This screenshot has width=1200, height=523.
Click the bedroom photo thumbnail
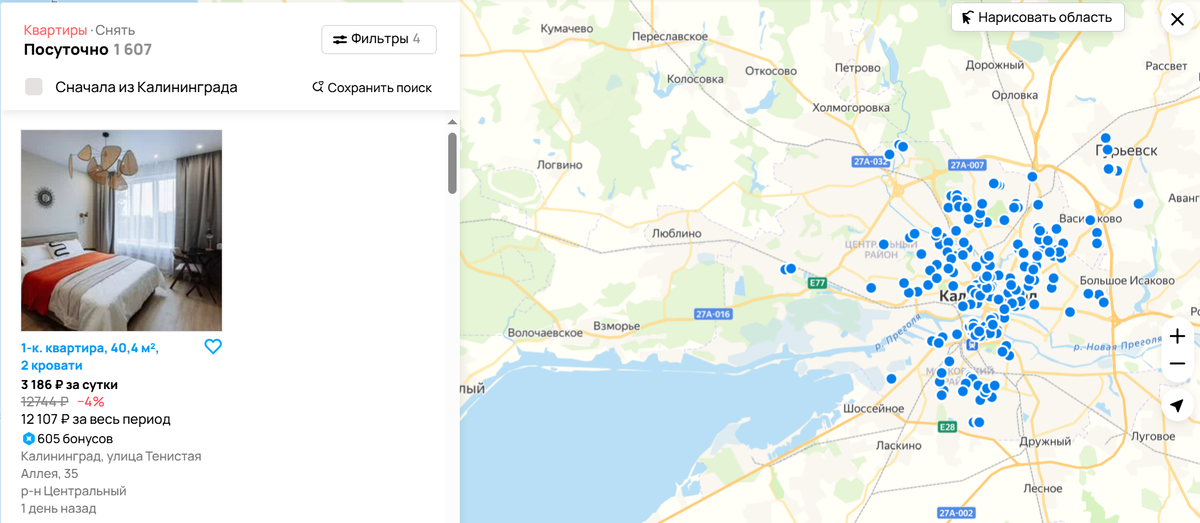pos(121,230)
